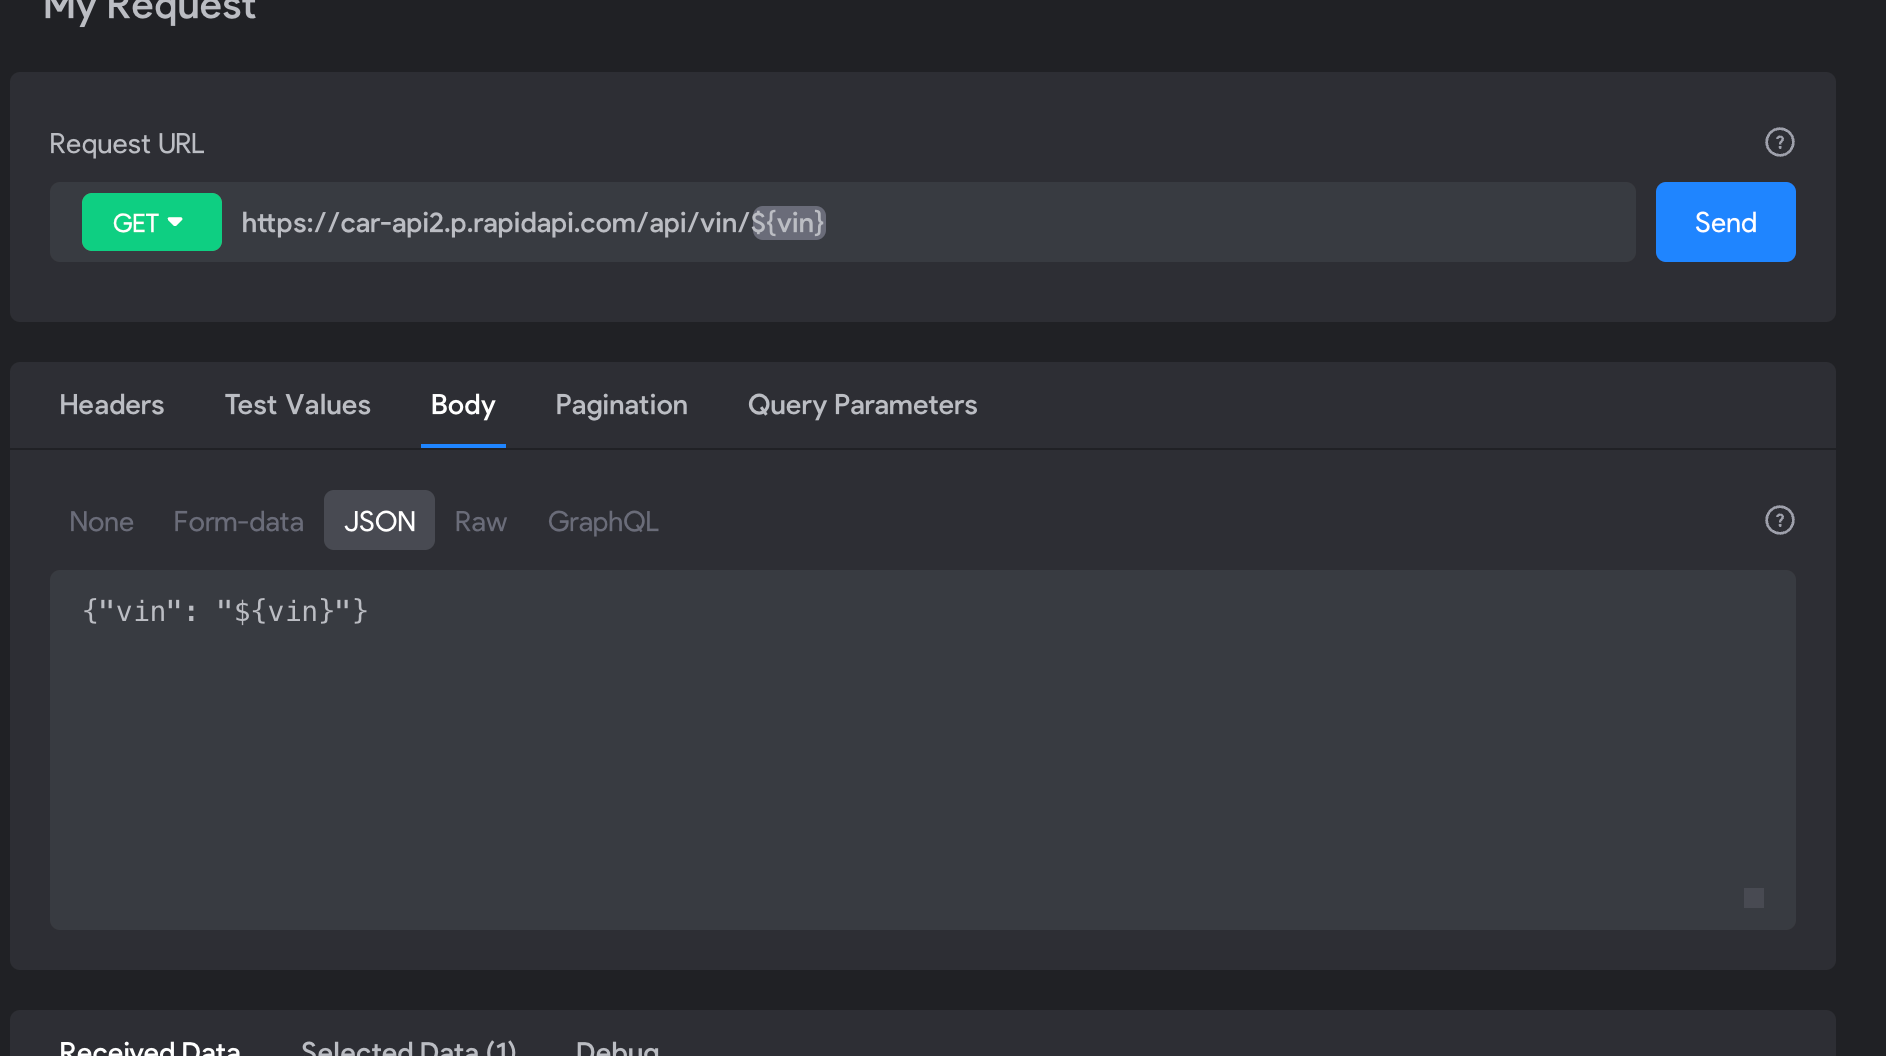The image size is (1886, 1056).
Task: Choose the None body type
Action: [x=101, y=521]
